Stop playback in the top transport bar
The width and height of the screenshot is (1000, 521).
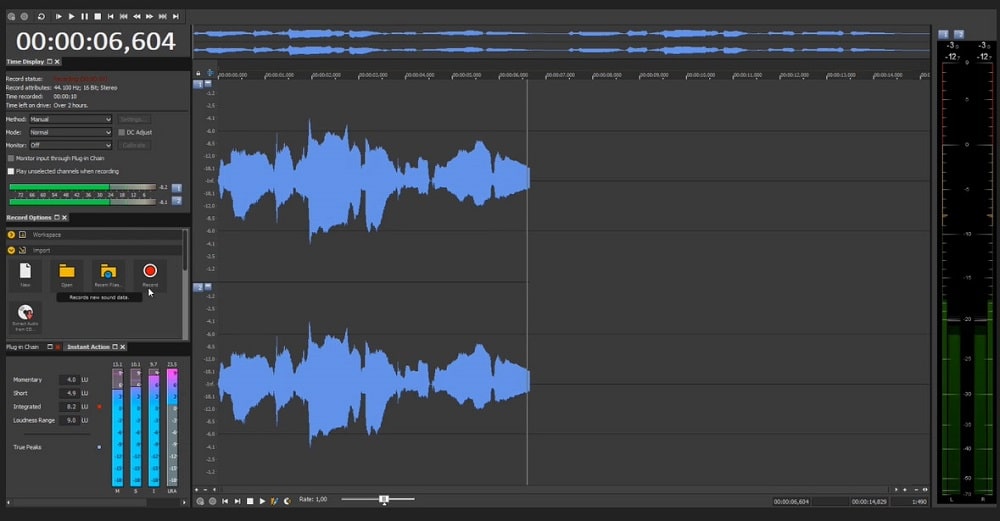[98, 17]
